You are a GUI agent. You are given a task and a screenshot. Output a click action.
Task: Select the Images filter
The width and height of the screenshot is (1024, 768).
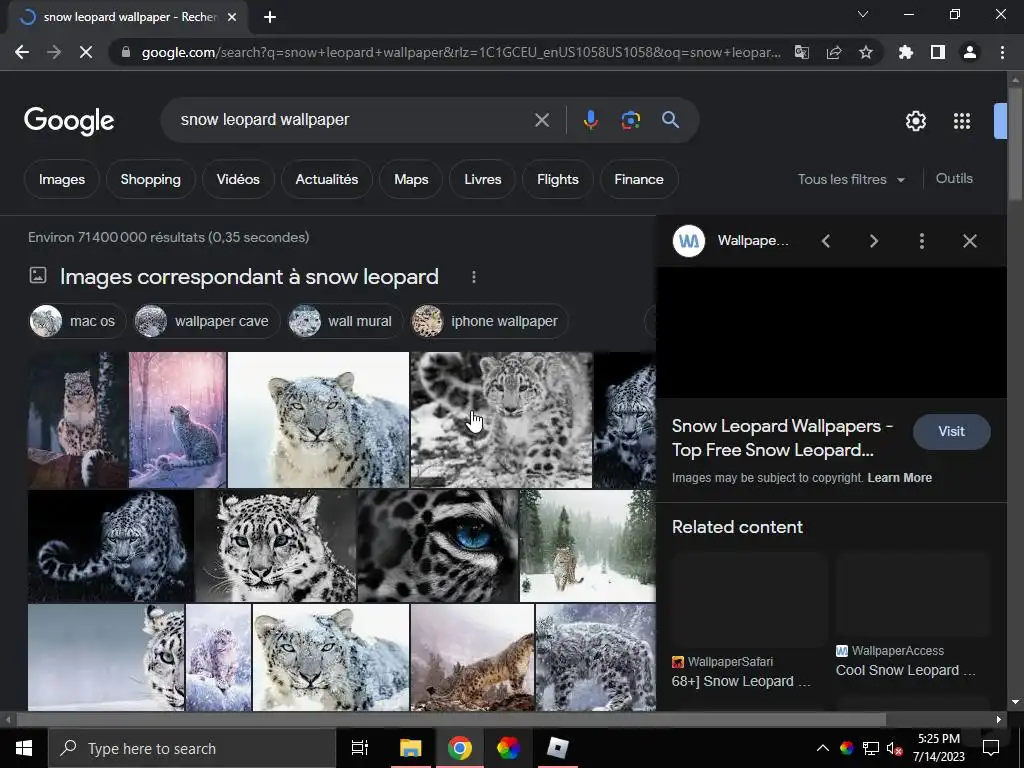[x=62, y=179]
